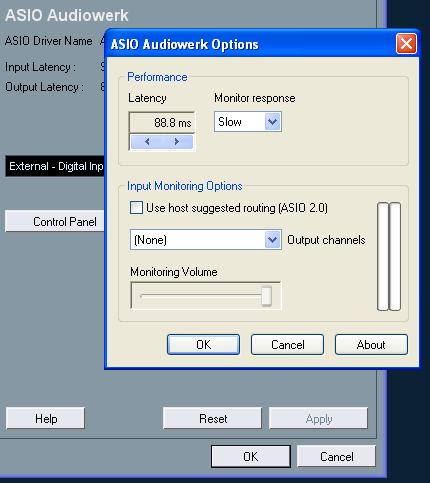
Task: Click the Control Panel button
Action: [55, 221]
